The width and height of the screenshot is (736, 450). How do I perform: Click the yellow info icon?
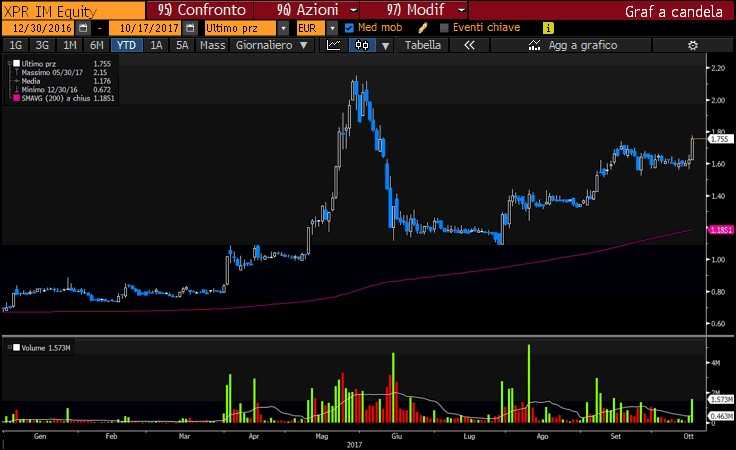(x=548, y=28)
